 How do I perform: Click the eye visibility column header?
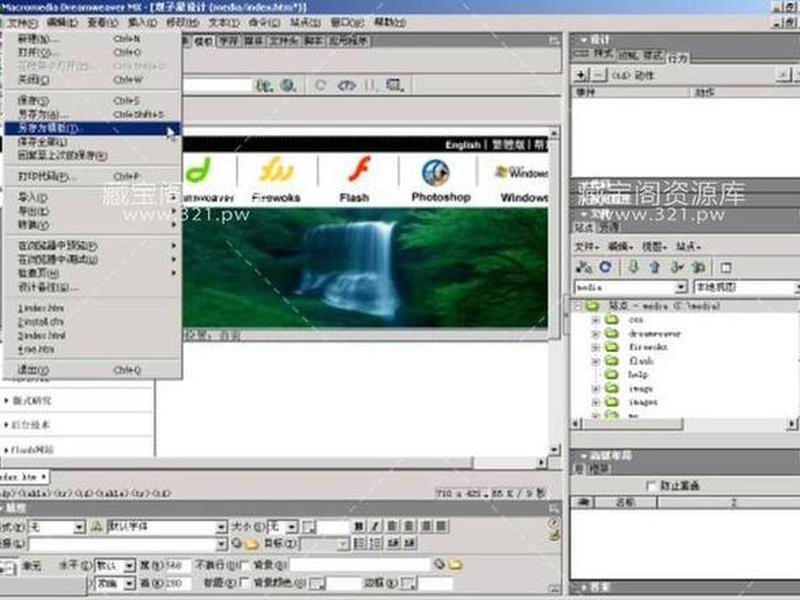click(x=583, y=503)
